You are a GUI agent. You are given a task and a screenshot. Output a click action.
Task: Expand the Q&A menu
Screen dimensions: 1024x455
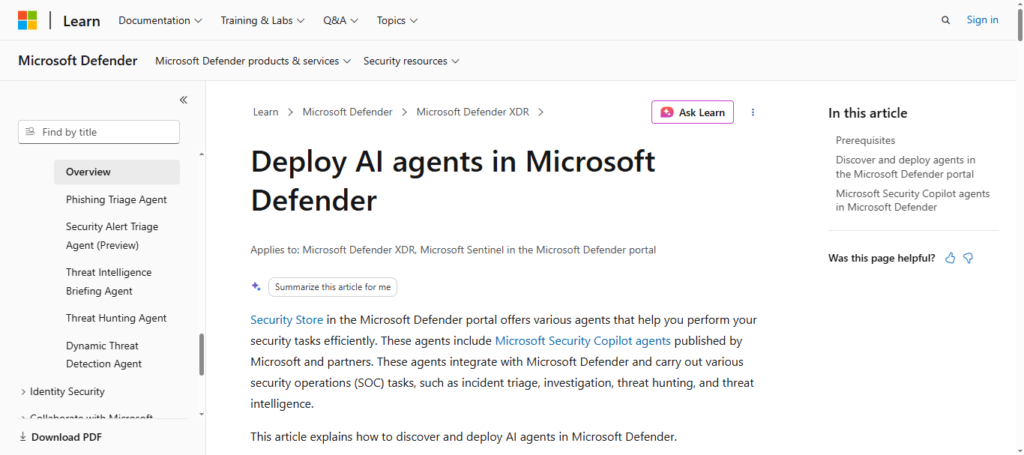[x=340, y=20]
